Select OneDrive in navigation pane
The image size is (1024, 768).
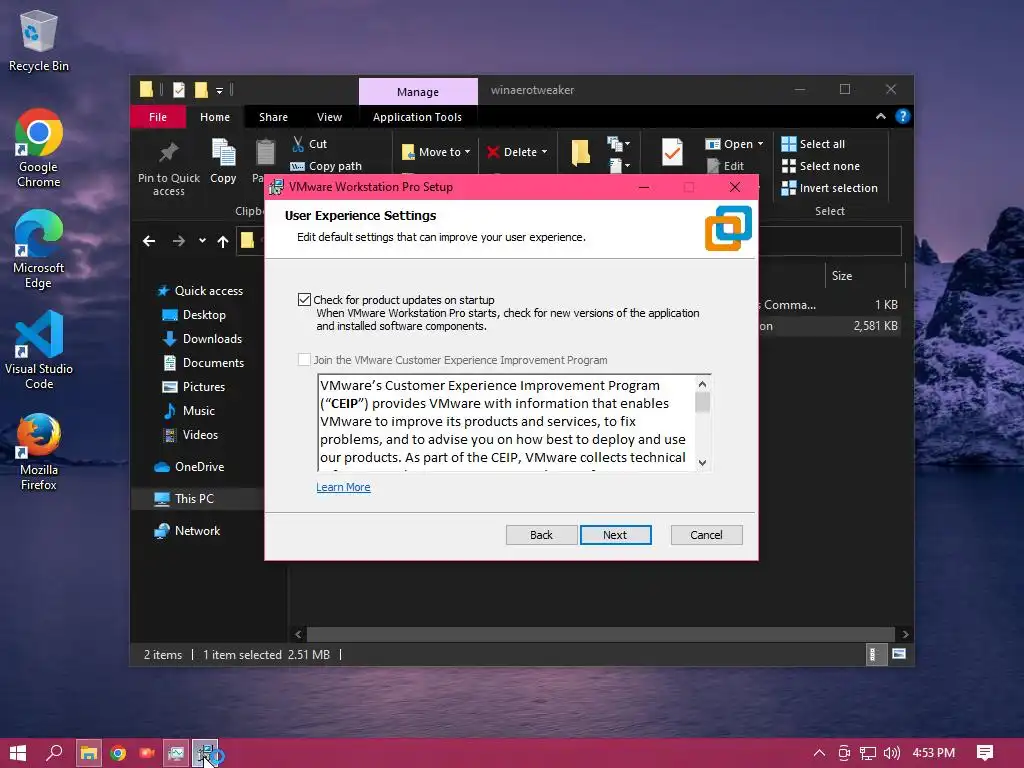pyautogui.click(x=189, y=467)
